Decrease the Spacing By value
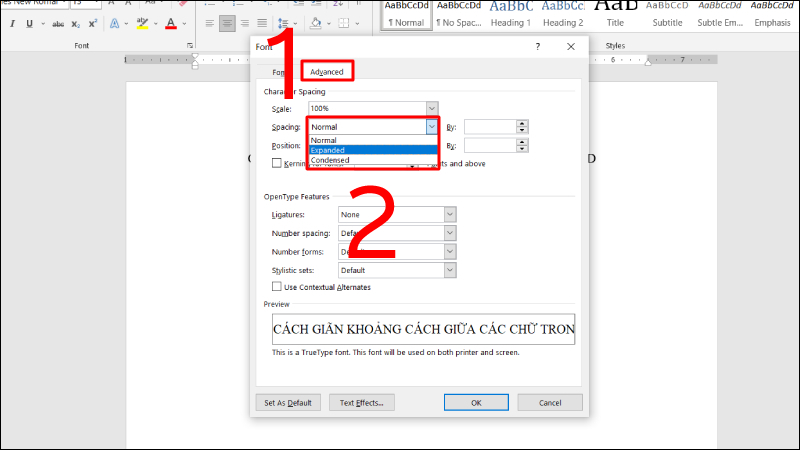The height and width of the screenshot is (450, 800). (x=521, y=130)
